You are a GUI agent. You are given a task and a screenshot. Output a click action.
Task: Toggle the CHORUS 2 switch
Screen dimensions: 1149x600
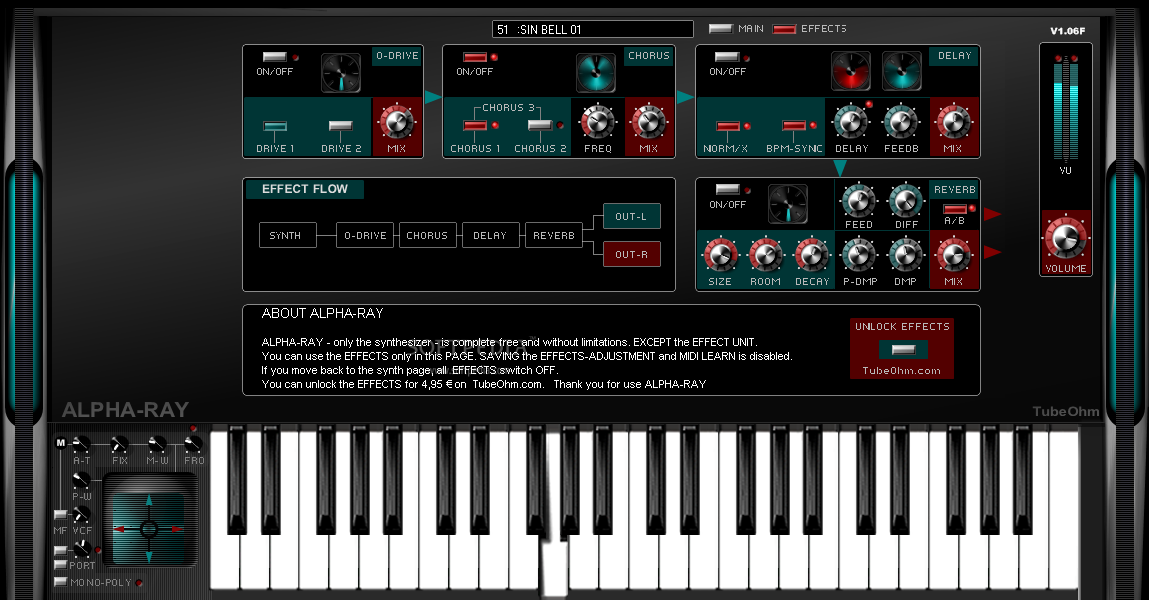click(540, 126)
